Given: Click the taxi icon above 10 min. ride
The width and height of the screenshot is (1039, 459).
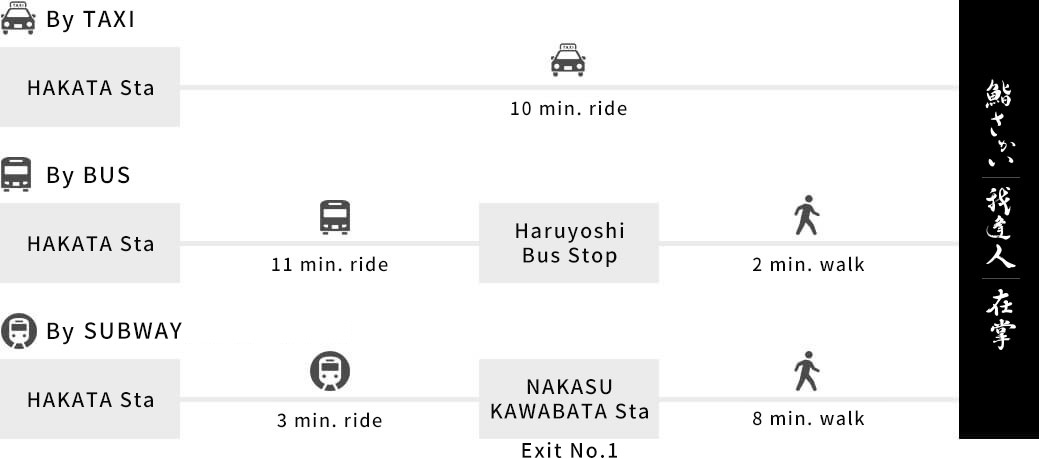Looking at the screenshot, I should point(568,60).
